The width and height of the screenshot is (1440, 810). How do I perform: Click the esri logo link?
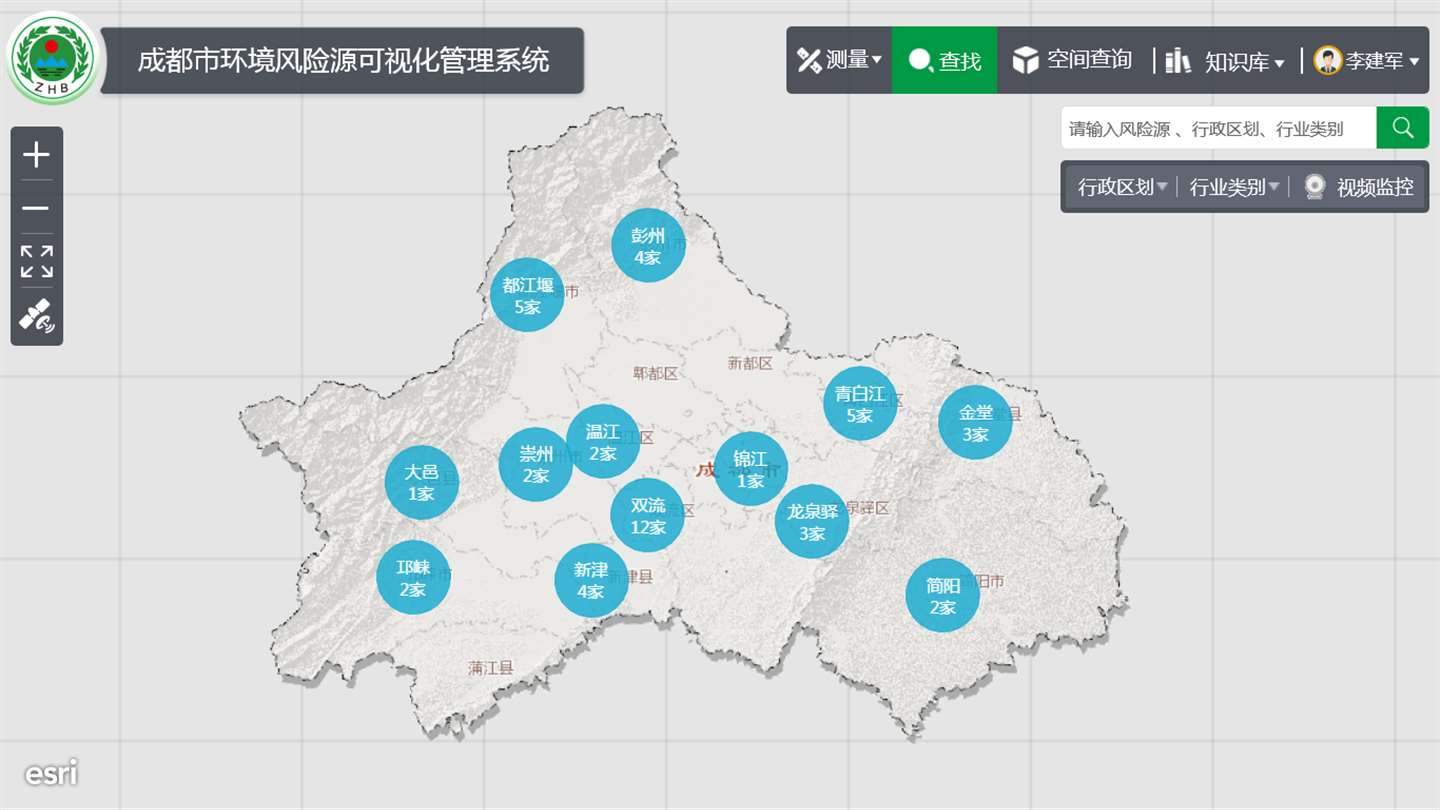coord(51,772)
